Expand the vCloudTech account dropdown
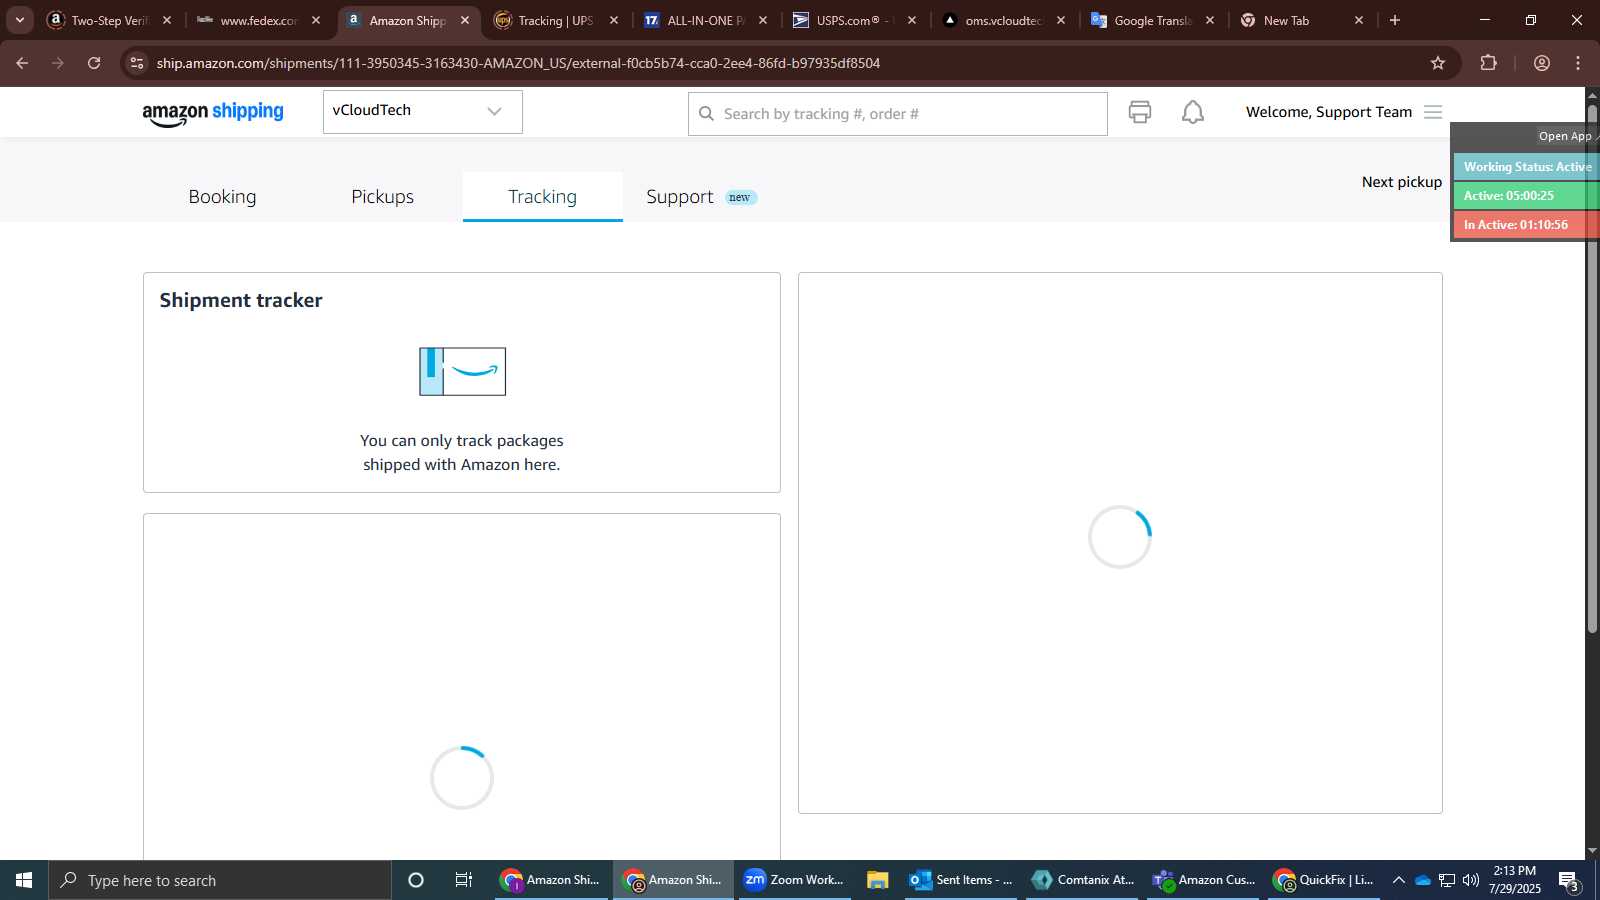 422,111
